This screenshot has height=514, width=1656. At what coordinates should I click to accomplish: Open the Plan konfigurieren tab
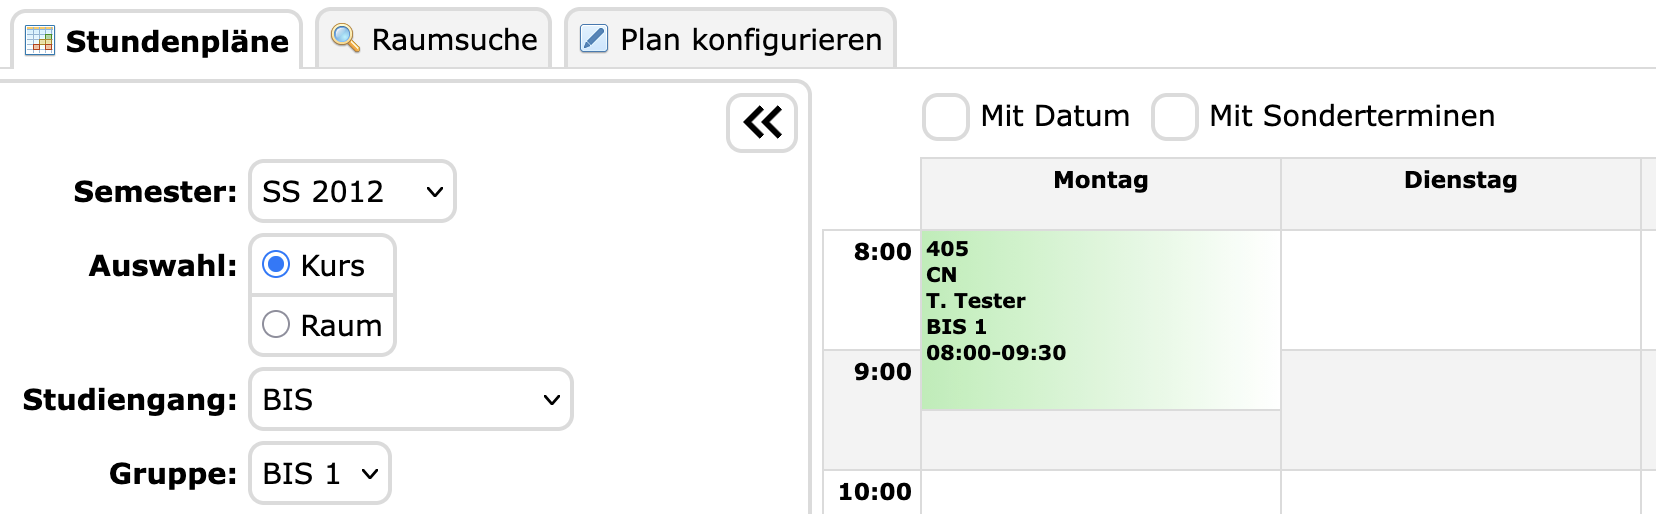point(750,40)
